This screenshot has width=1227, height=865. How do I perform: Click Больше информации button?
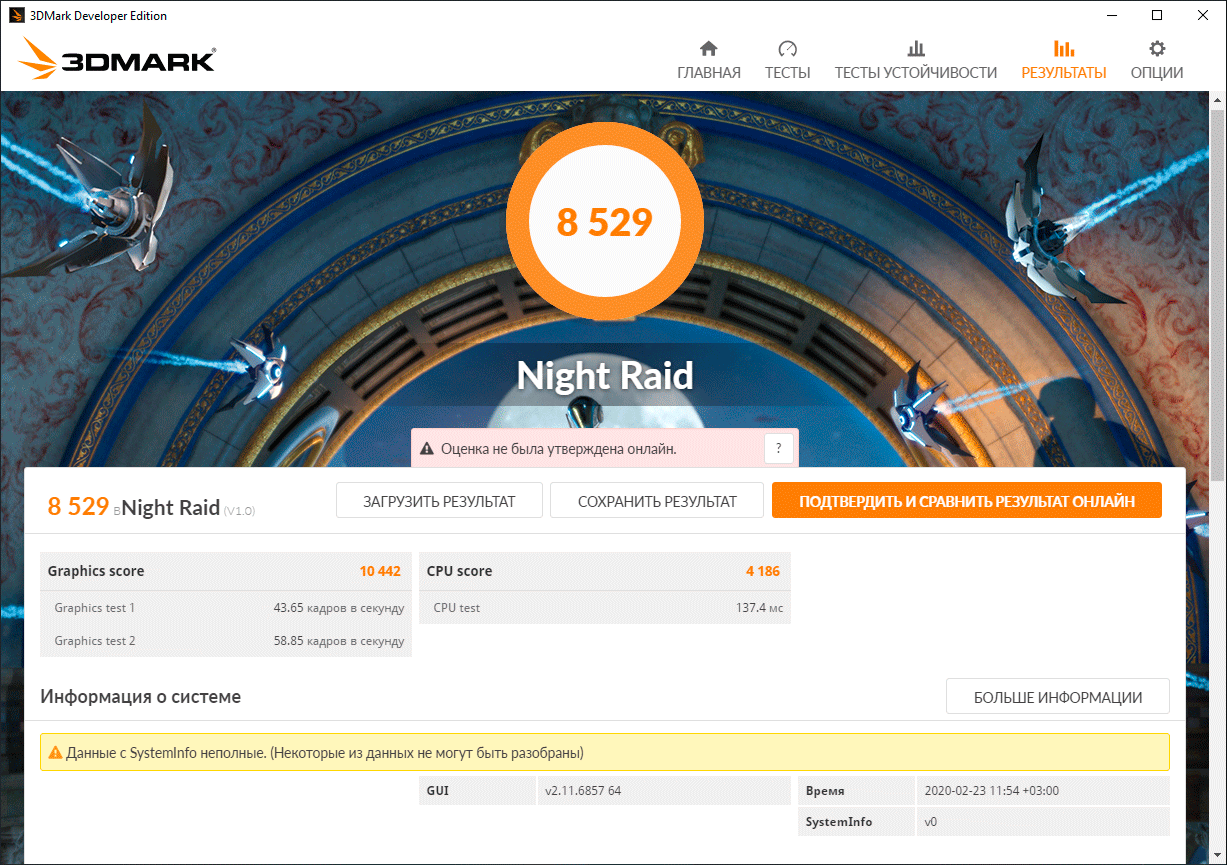tap(1058, 697)
